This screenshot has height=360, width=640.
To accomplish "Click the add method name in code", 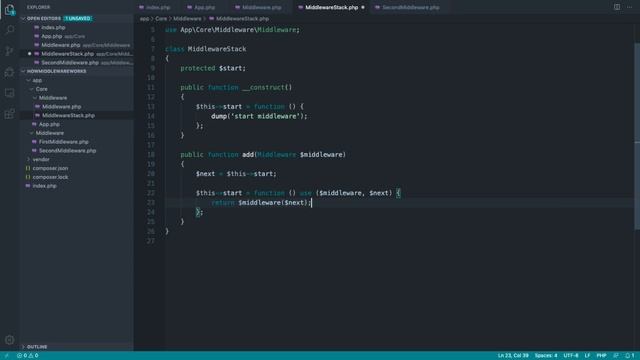I will point(248,155).
